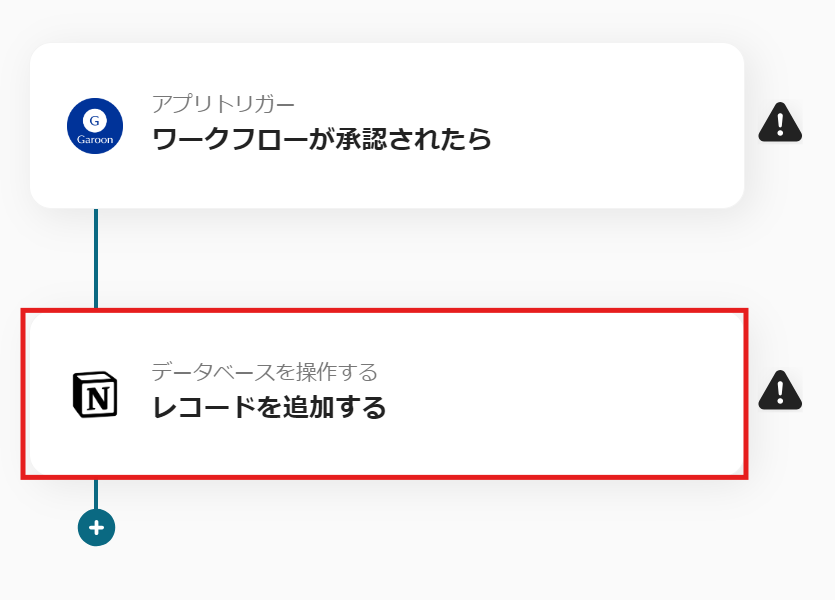Click the Notion logo icon
835x600 pixels.
(x=95, y=394)
